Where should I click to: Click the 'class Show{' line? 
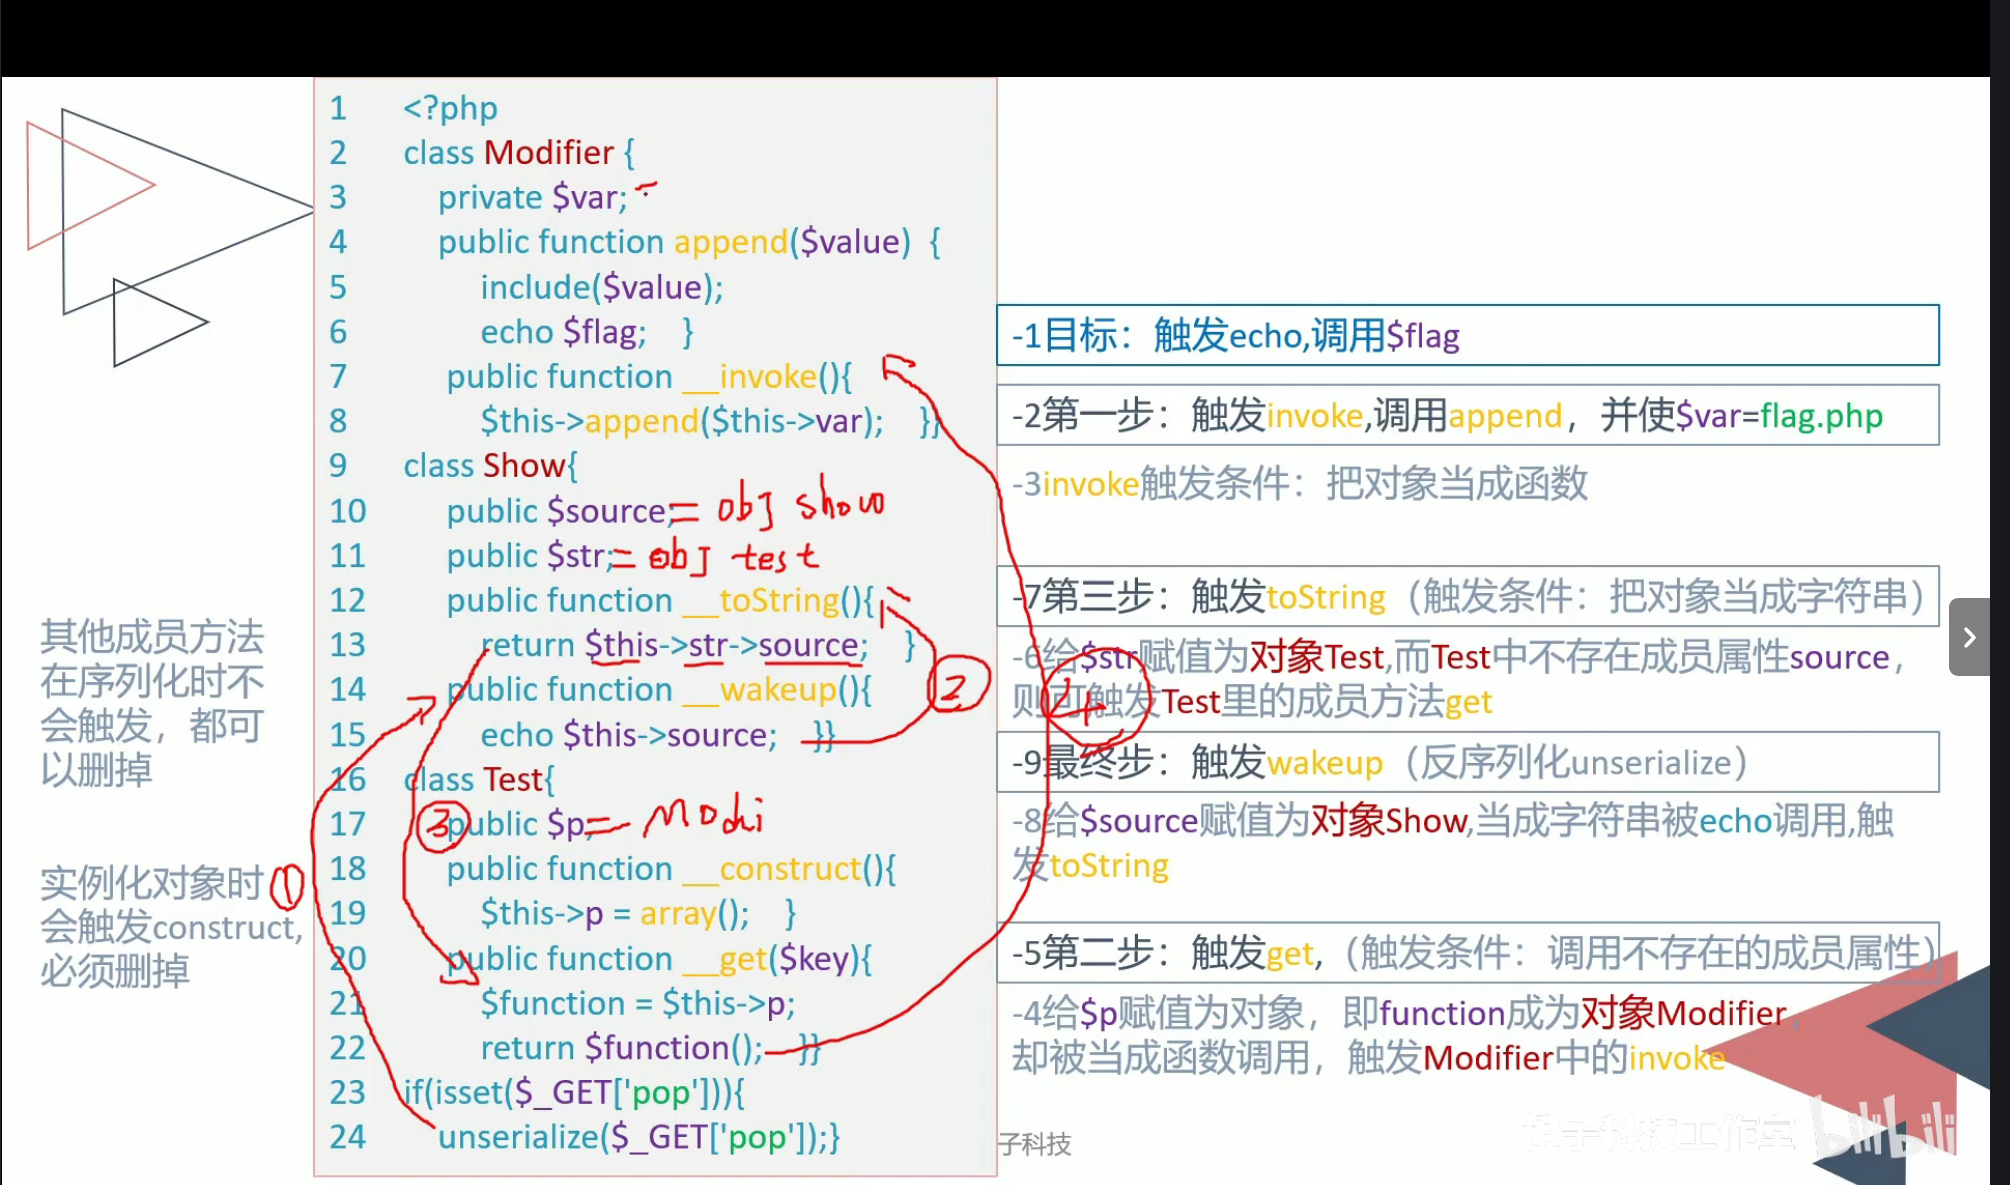490,466
